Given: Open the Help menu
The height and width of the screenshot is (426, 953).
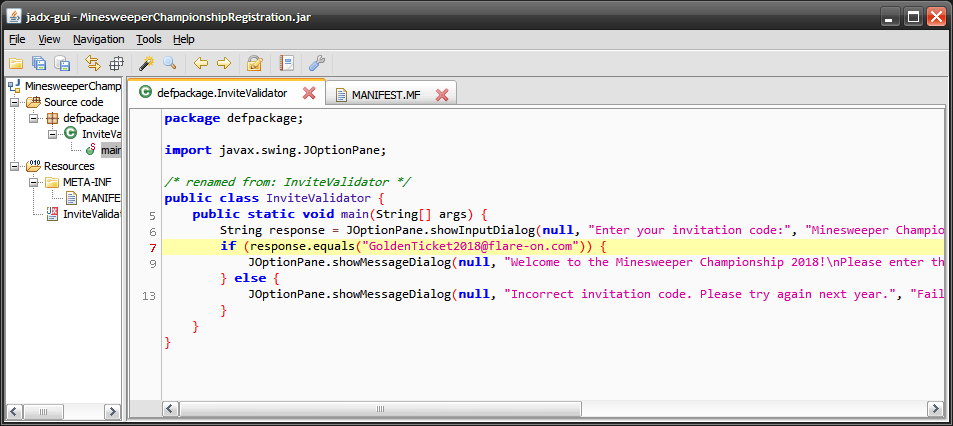Looking at the screenshot, I should (184, 39).
